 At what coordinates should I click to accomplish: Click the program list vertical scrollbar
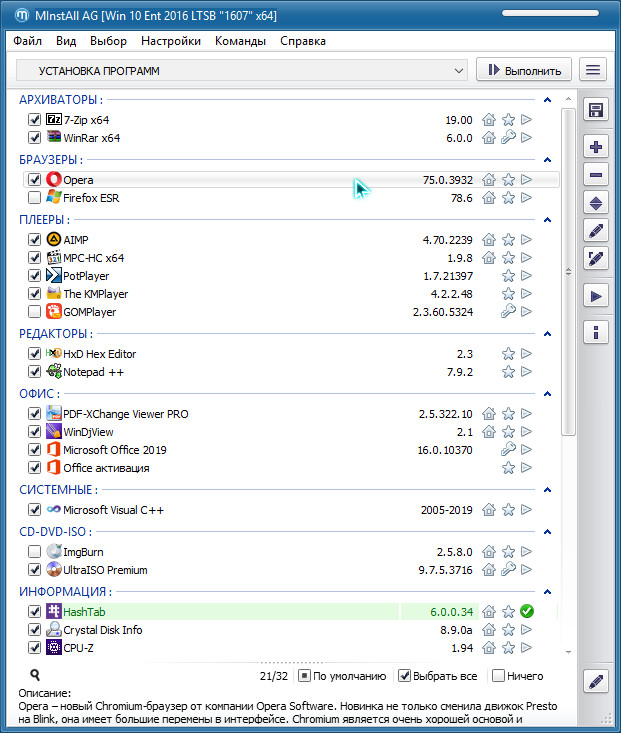tap(569, 300)
